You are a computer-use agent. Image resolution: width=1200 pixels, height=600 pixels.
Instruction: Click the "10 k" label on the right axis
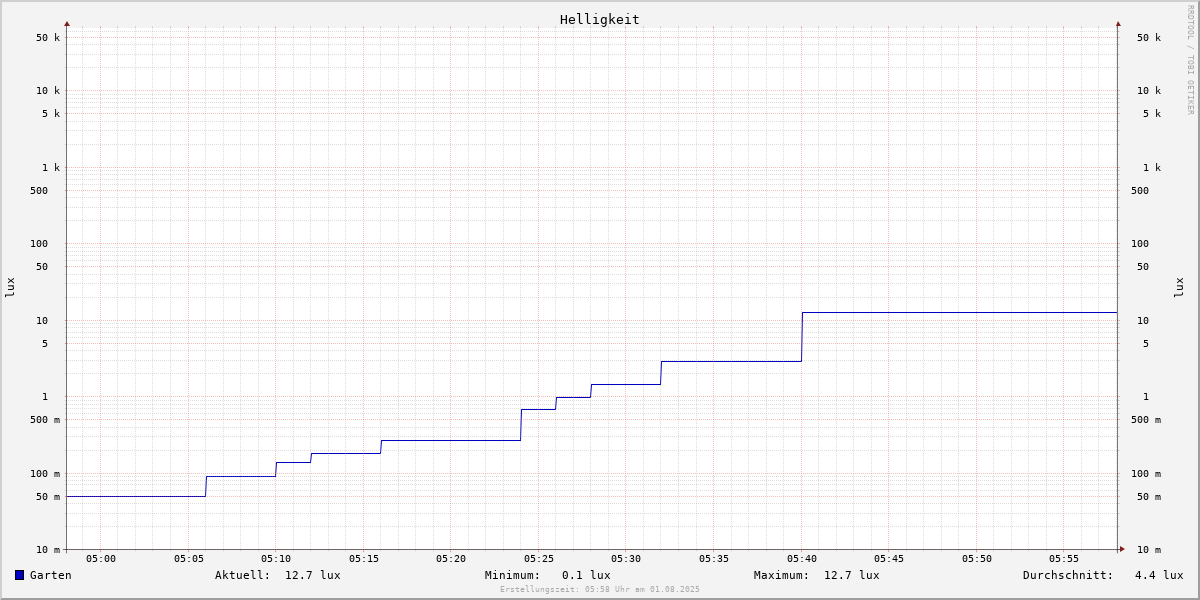click(x=1149, y=91)
